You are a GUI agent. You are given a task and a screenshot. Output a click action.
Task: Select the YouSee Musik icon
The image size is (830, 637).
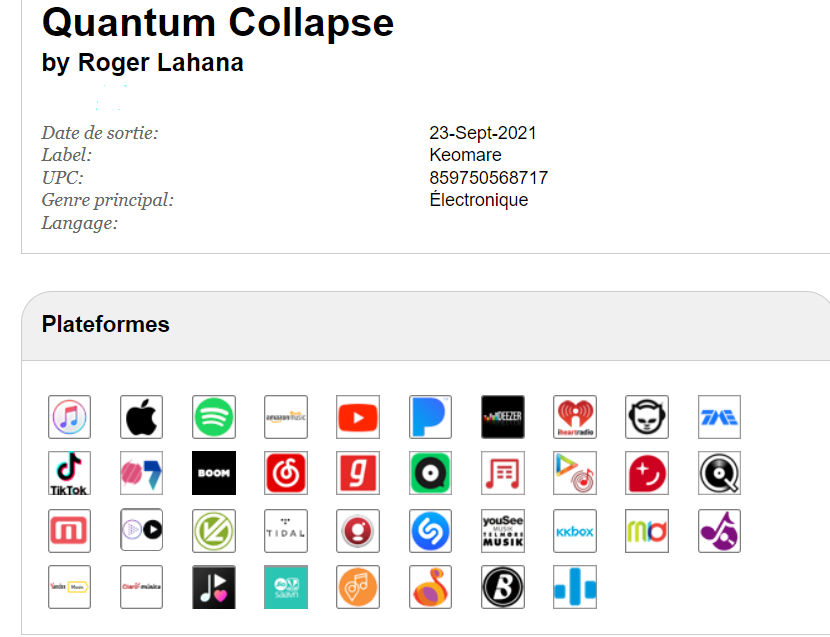point(503,531)
